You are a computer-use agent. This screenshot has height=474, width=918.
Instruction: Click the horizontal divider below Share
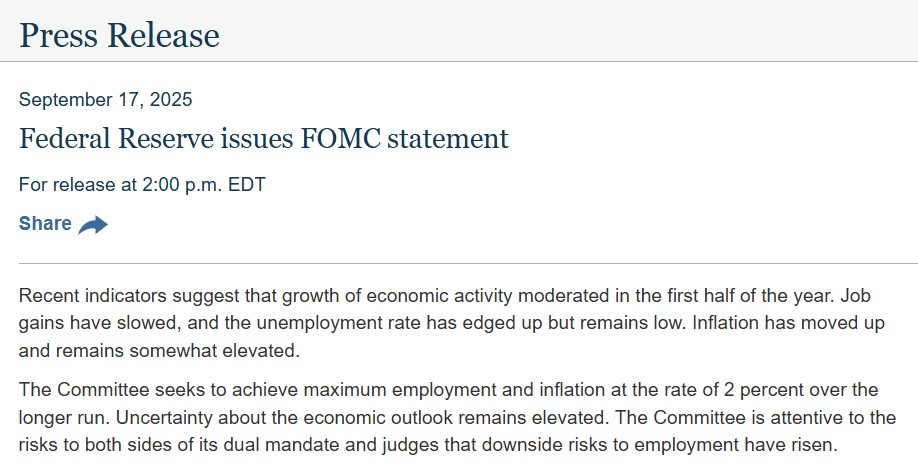pyautogui.click(x=468, y=263)
